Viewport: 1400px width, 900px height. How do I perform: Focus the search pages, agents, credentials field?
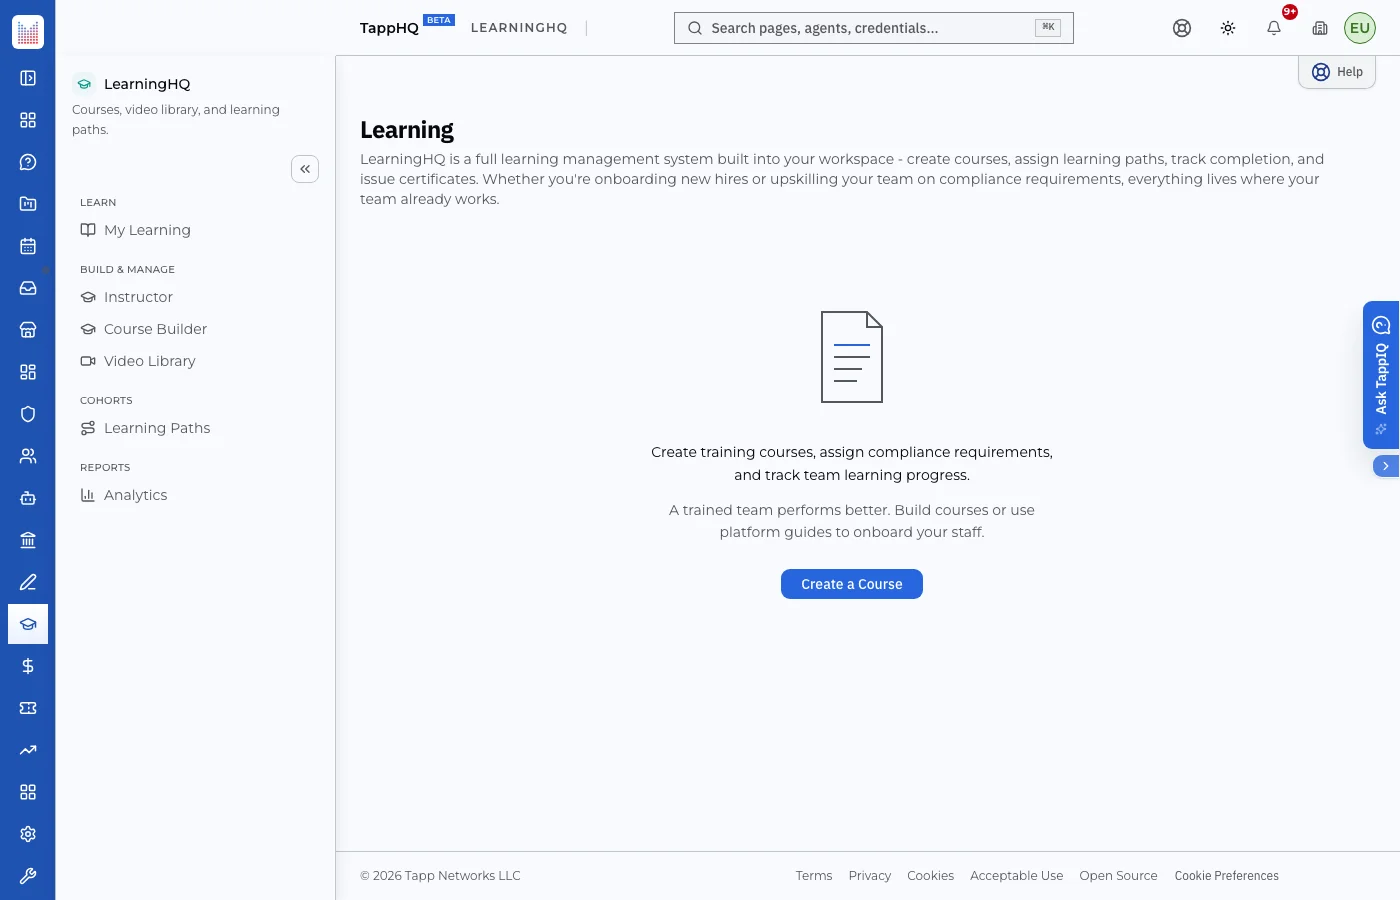pos(874,28)
